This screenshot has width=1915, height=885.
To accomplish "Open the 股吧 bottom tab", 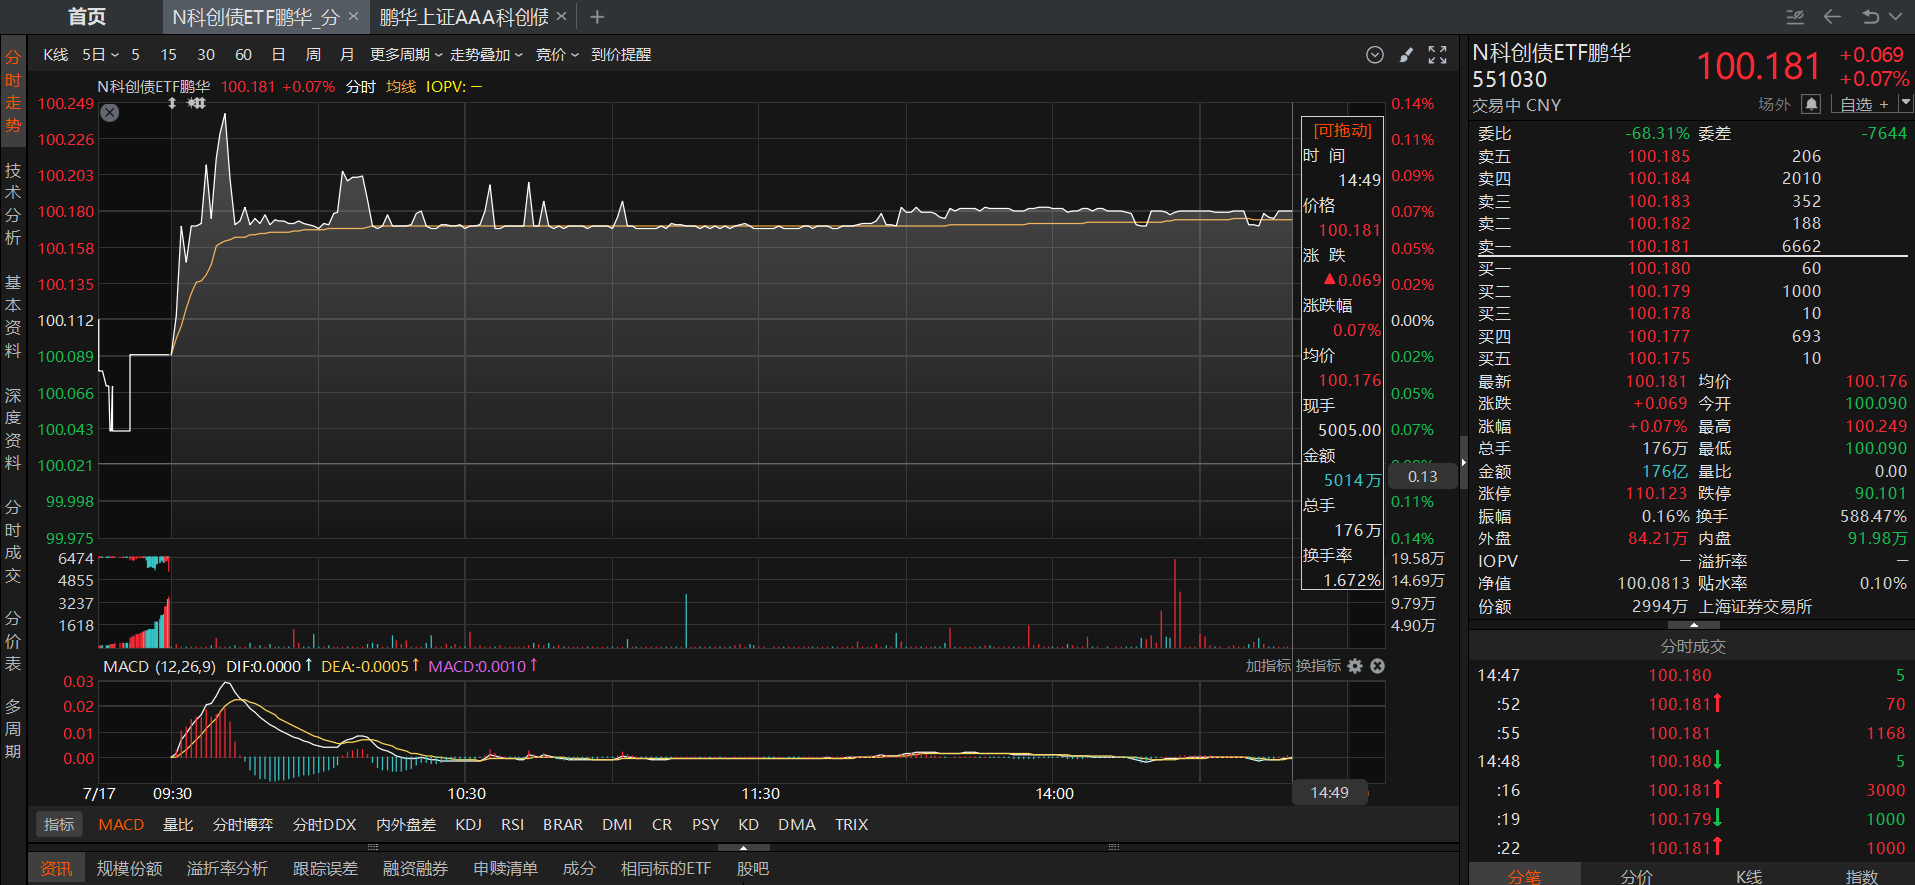I will pos(752,869).
